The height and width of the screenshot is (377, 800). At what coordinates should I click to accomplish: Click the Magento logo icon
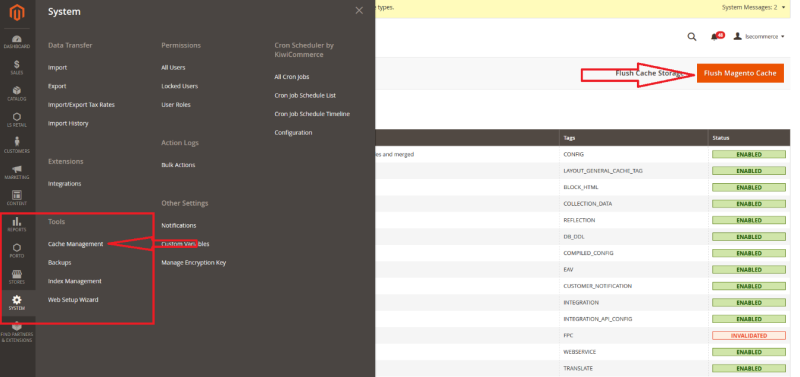[17, 12]
